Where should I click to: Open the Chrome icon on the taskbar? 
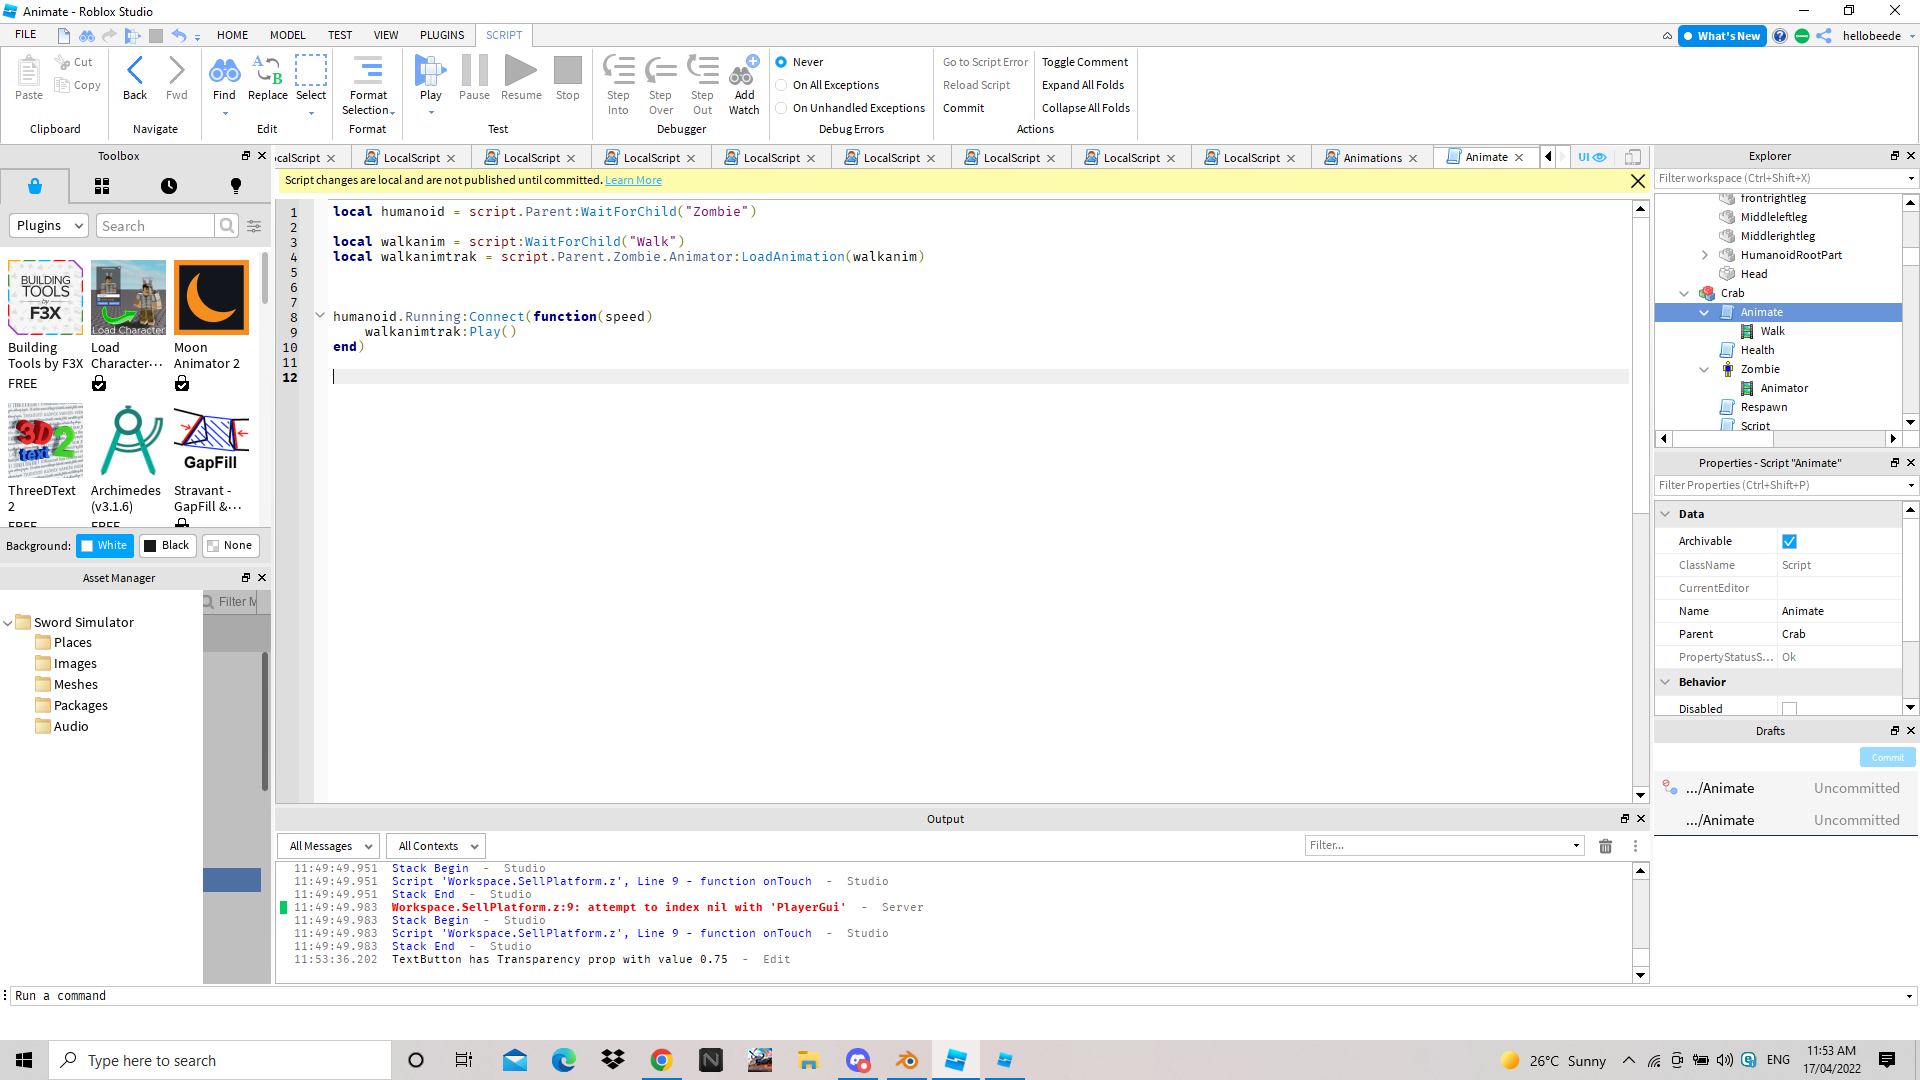point(661,1060)
